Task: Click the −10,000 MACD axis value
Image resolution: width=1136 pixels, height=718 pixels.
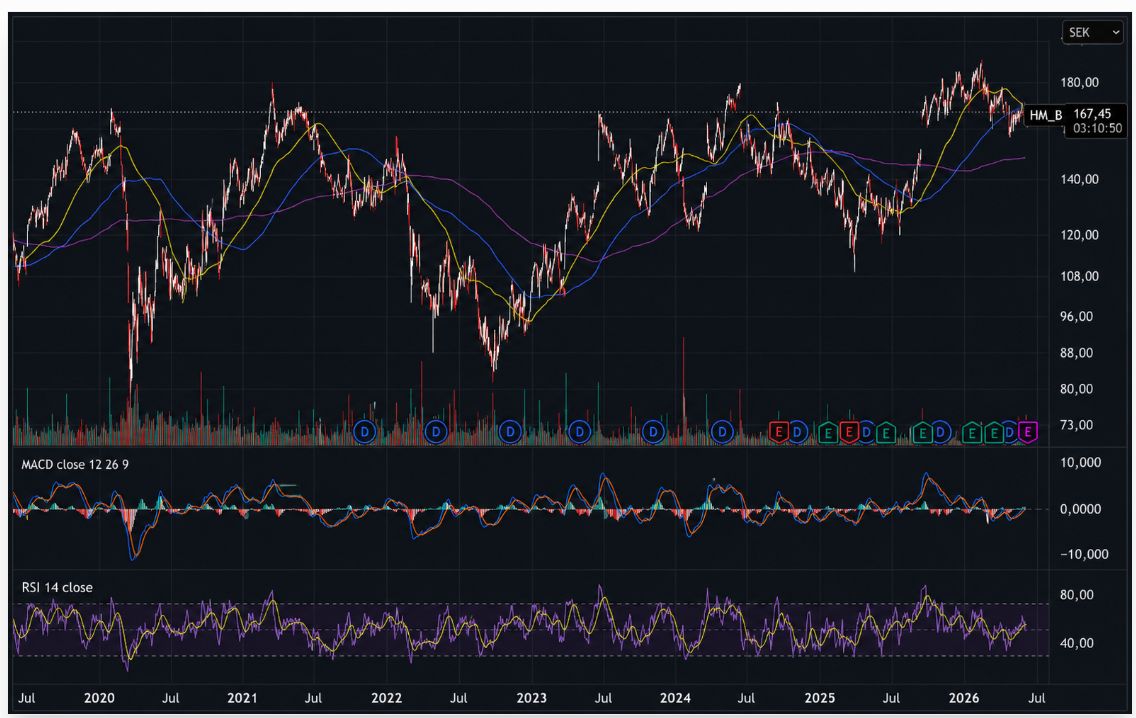Action: pyautogui.click(x=1084, y=554)
